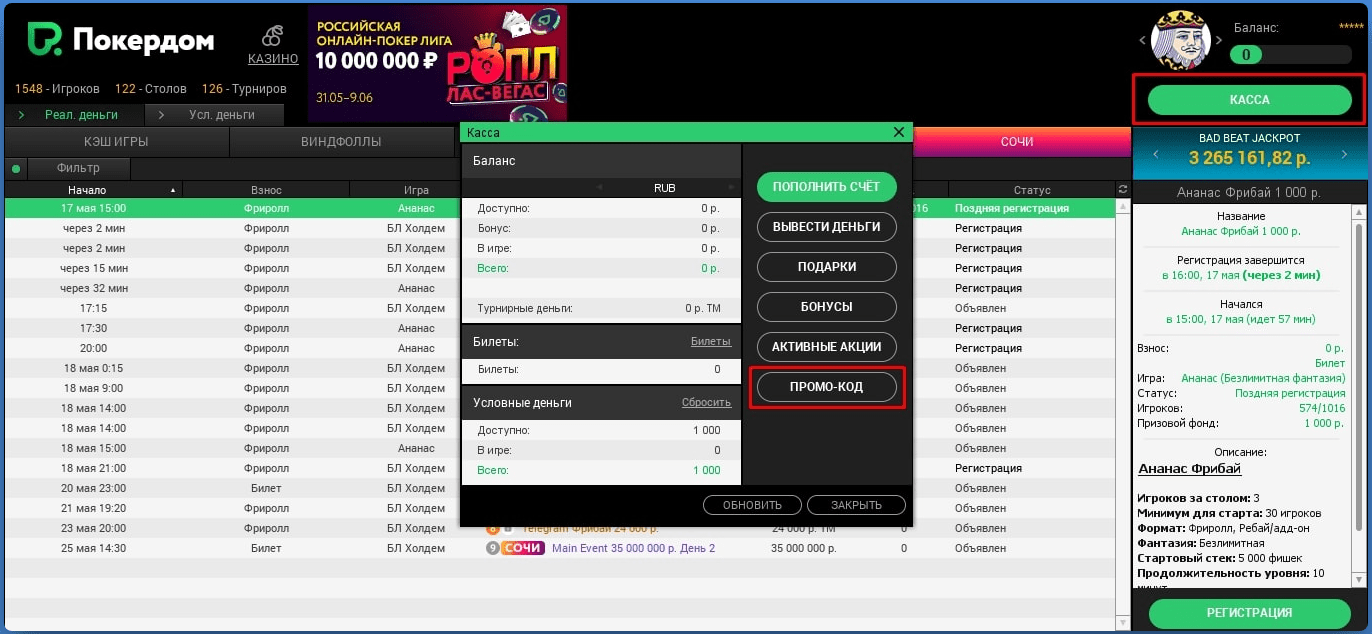Viewport: 1372px width, 634px height.
Task: Click the green КАССА button
Action: coord(1249,100)
